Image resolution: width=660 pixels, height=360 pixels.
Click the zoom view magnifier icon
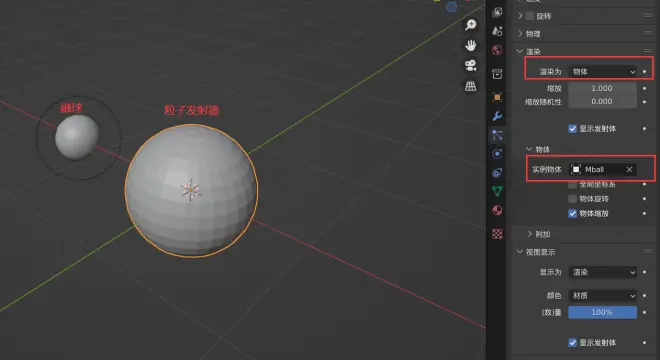[x=471, y=25]
